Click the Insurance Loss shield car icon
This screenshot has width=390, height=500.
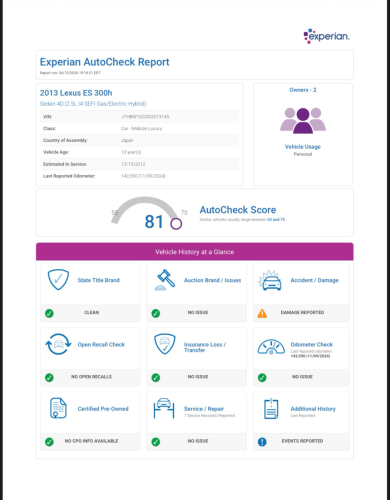coord(165,344)
